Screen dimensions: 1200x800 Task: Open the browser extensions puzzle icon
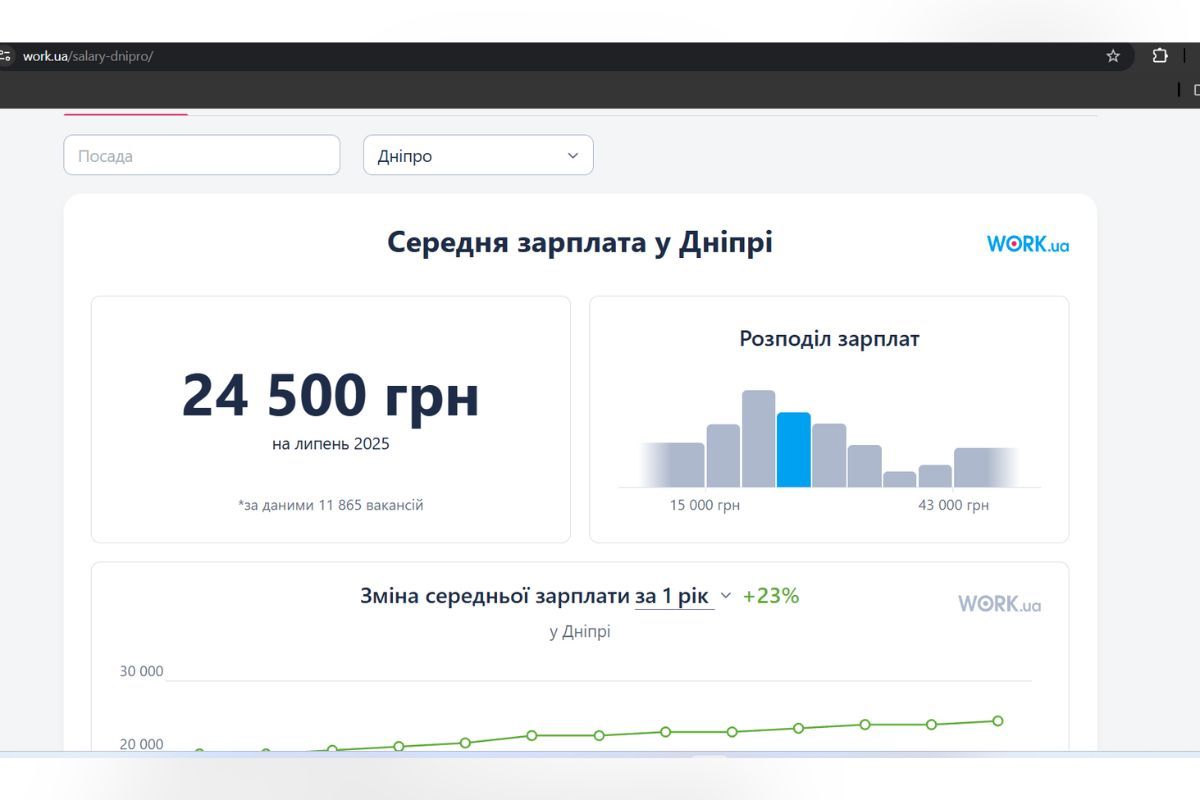pos(1160,56)
